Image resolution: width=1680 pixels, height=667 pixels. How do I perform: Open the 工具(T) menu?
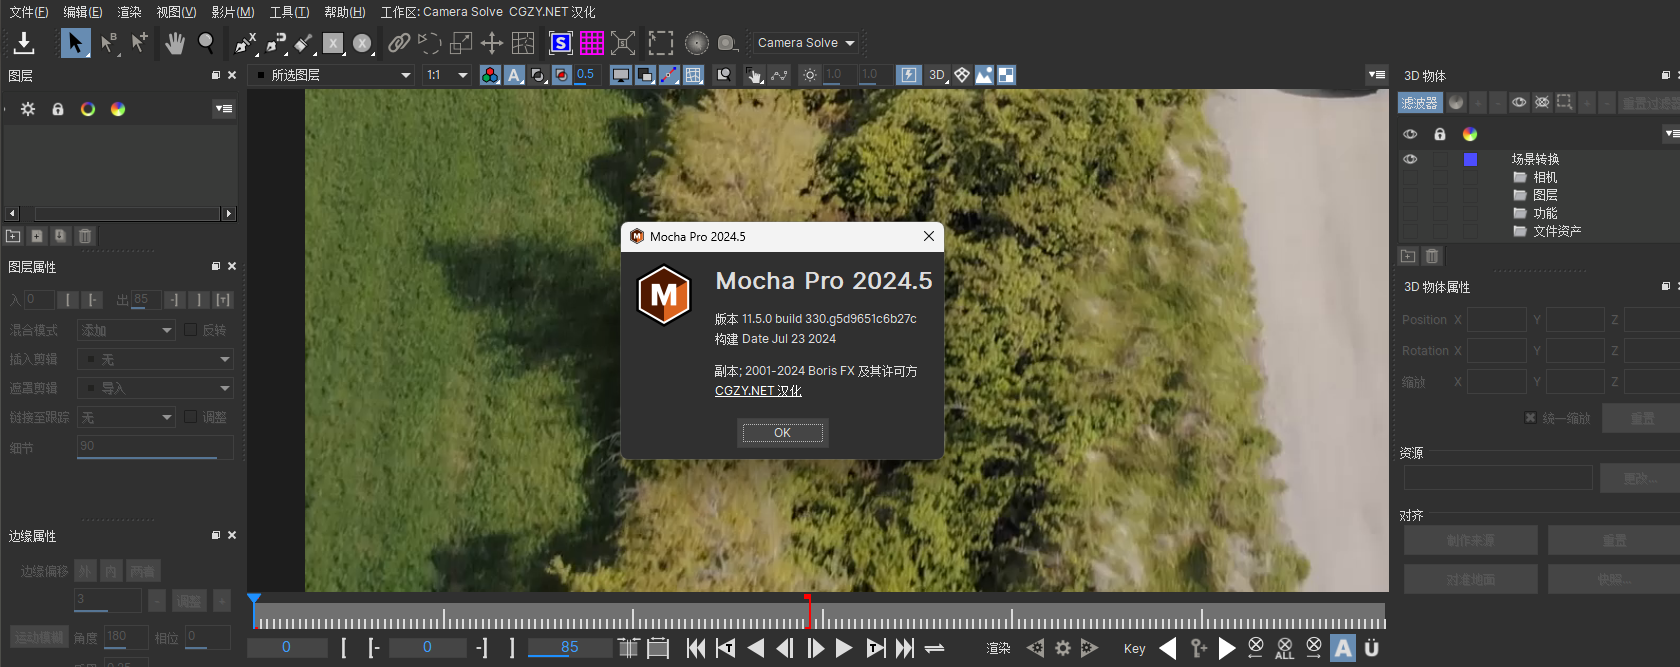tap(289, 12)
